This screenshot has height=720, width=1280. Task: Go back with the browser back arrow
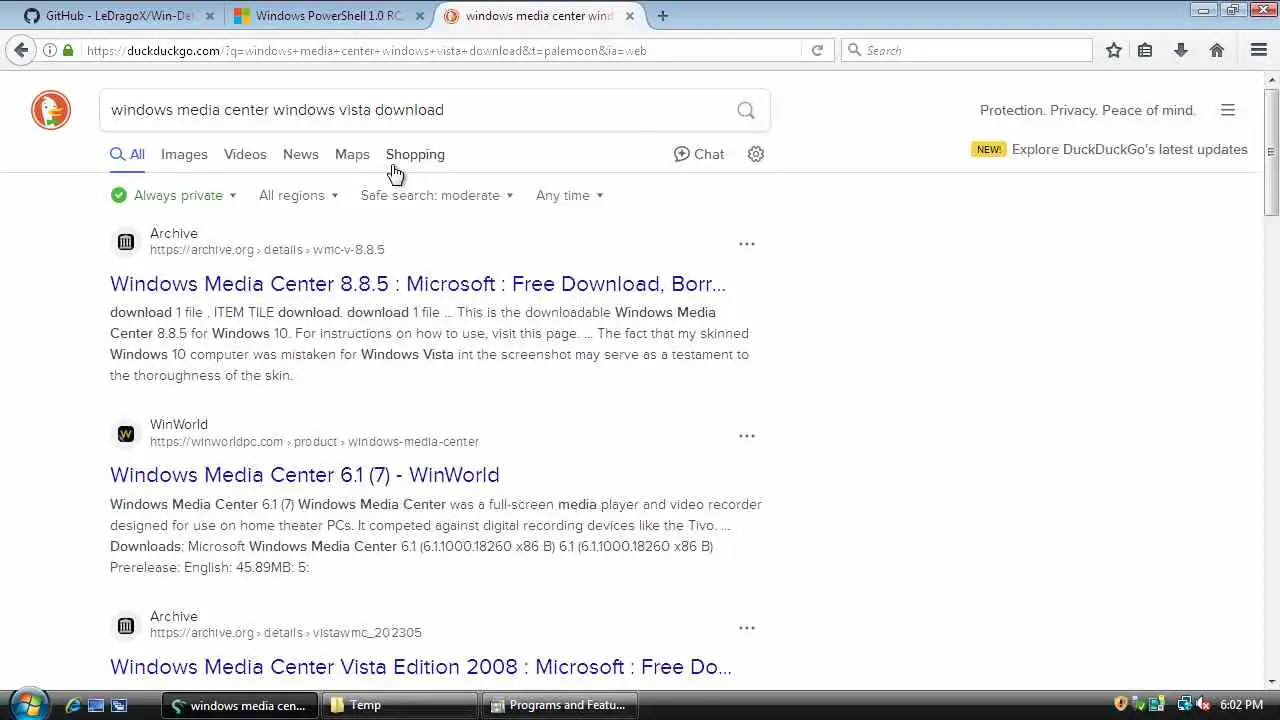point(21,50)
